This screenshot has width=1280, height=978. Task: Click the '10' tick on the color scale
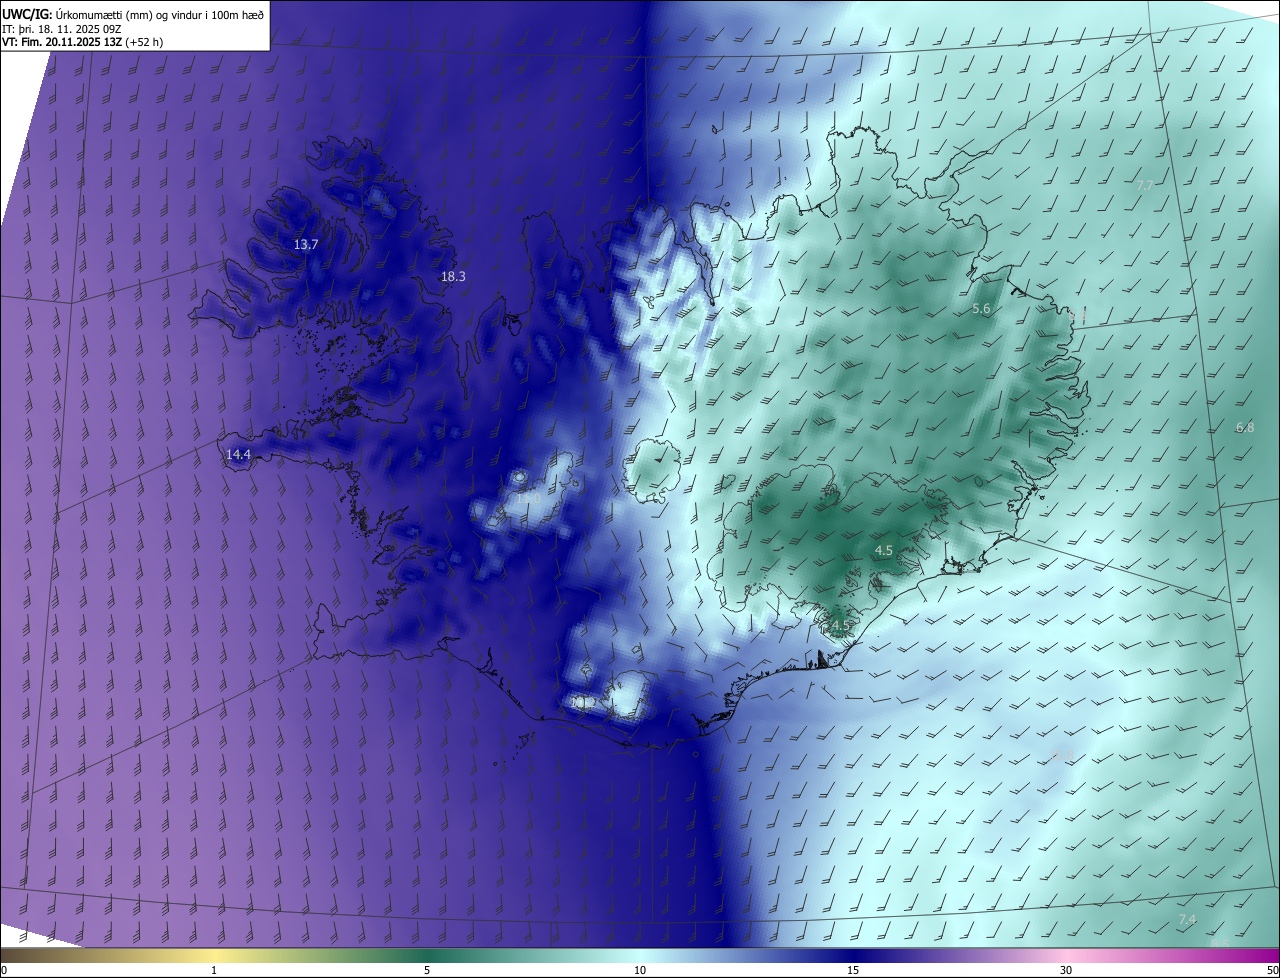pos(640,970)
